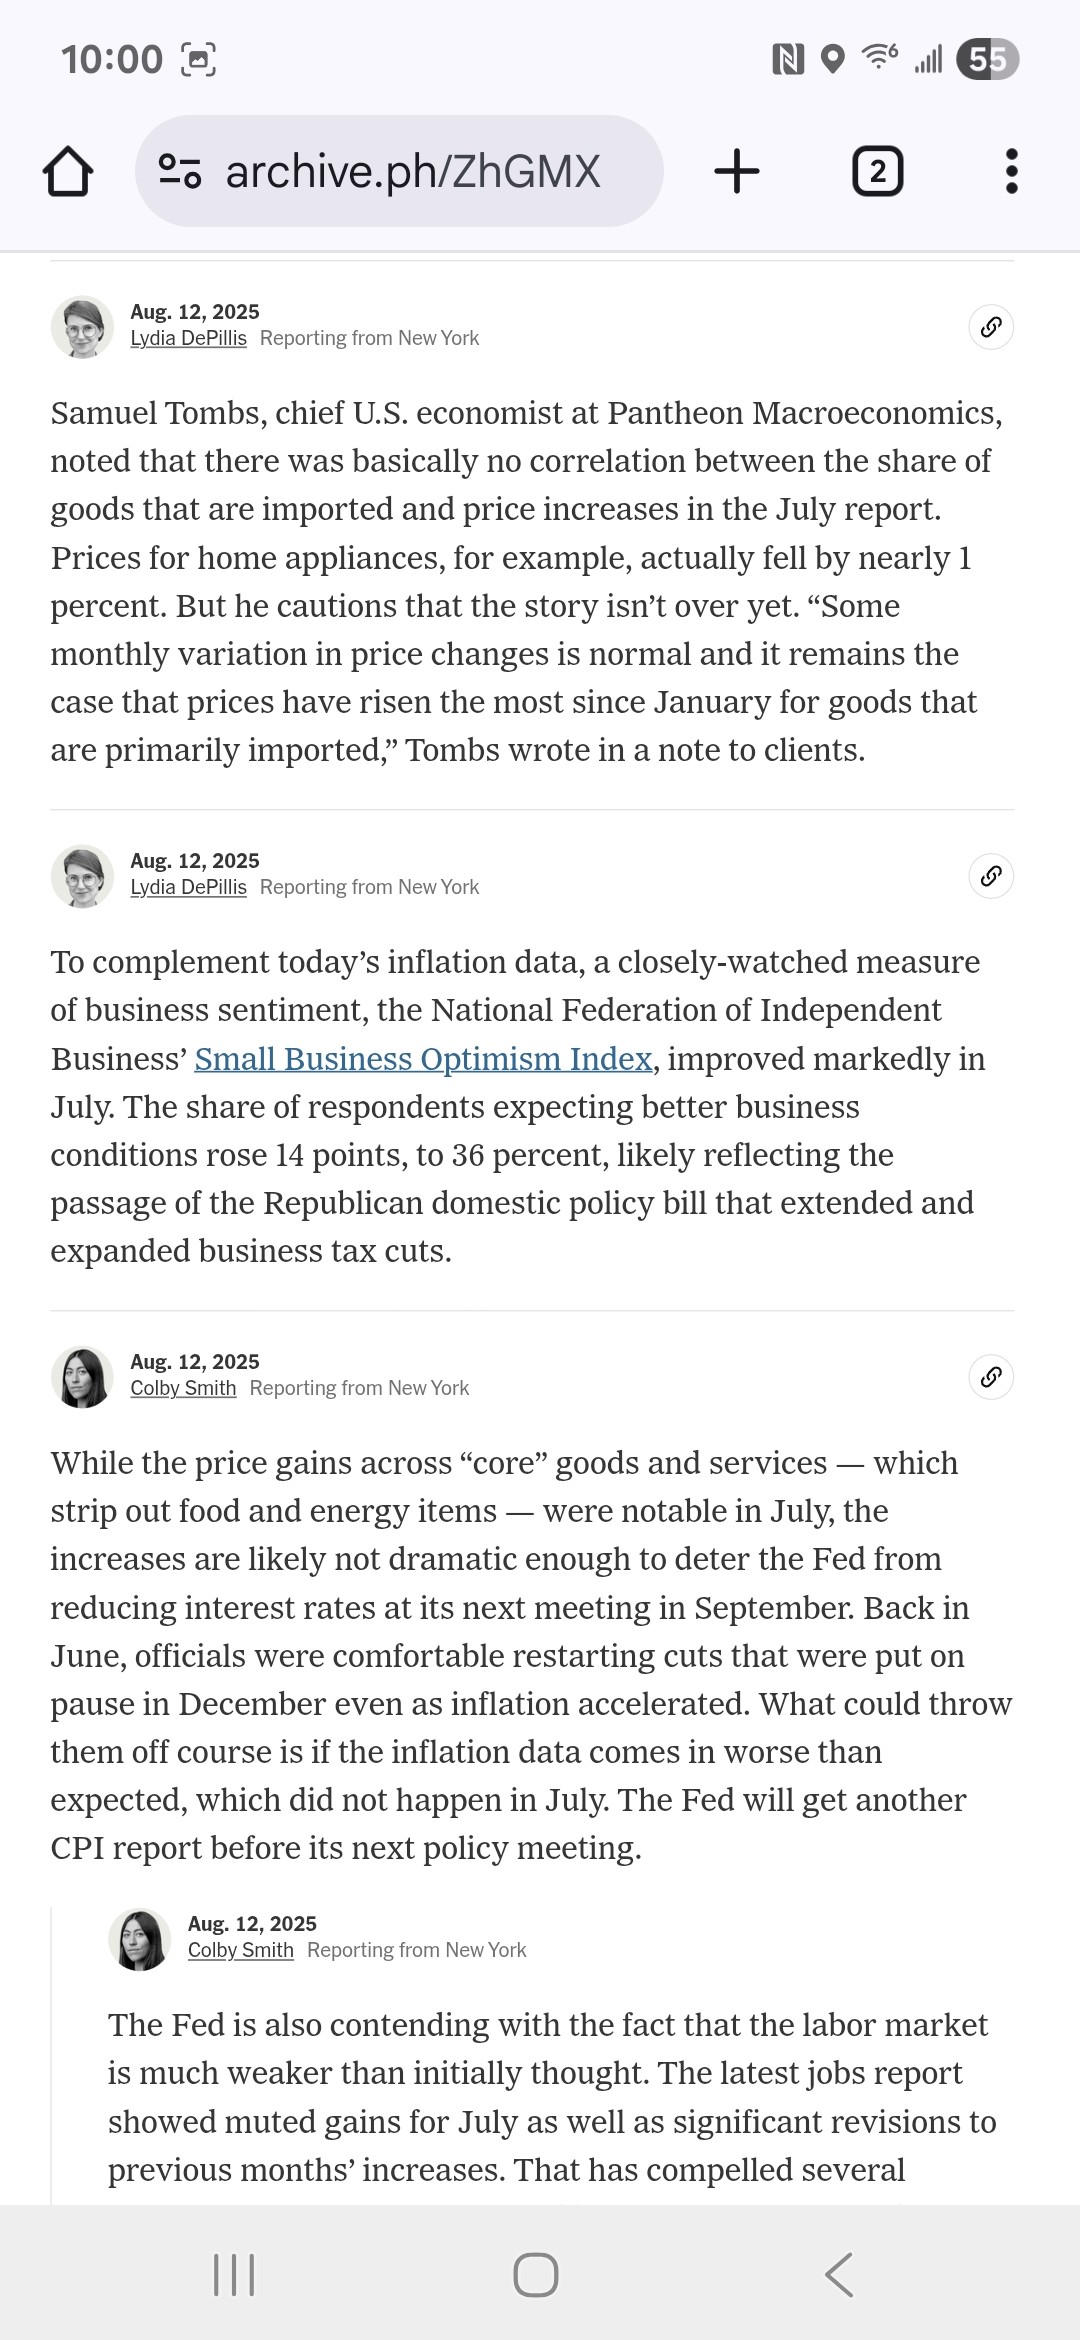Tap Lydia DePillis avatar on first post
The height and width of the screenshot is (2340, 1080).
click(82, 327)
